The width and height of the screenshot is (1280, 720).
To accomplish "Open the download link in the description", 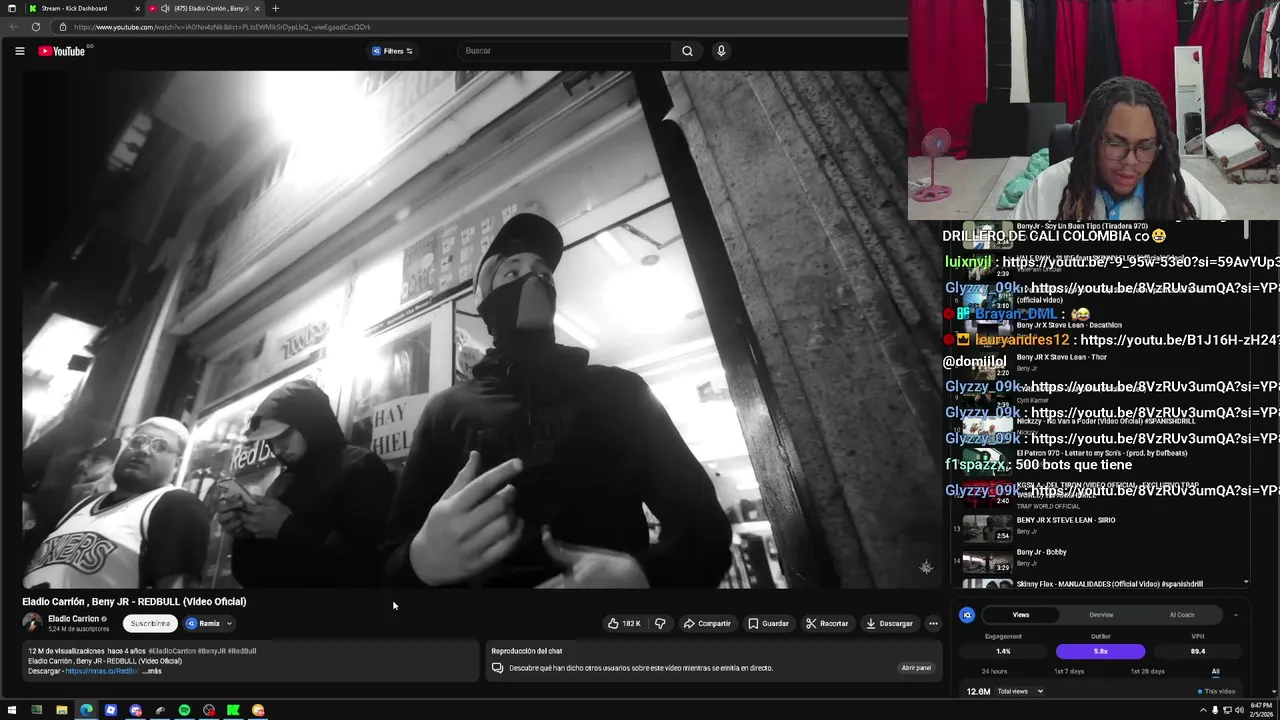I will pyautogui.click(x=101, y=671).
